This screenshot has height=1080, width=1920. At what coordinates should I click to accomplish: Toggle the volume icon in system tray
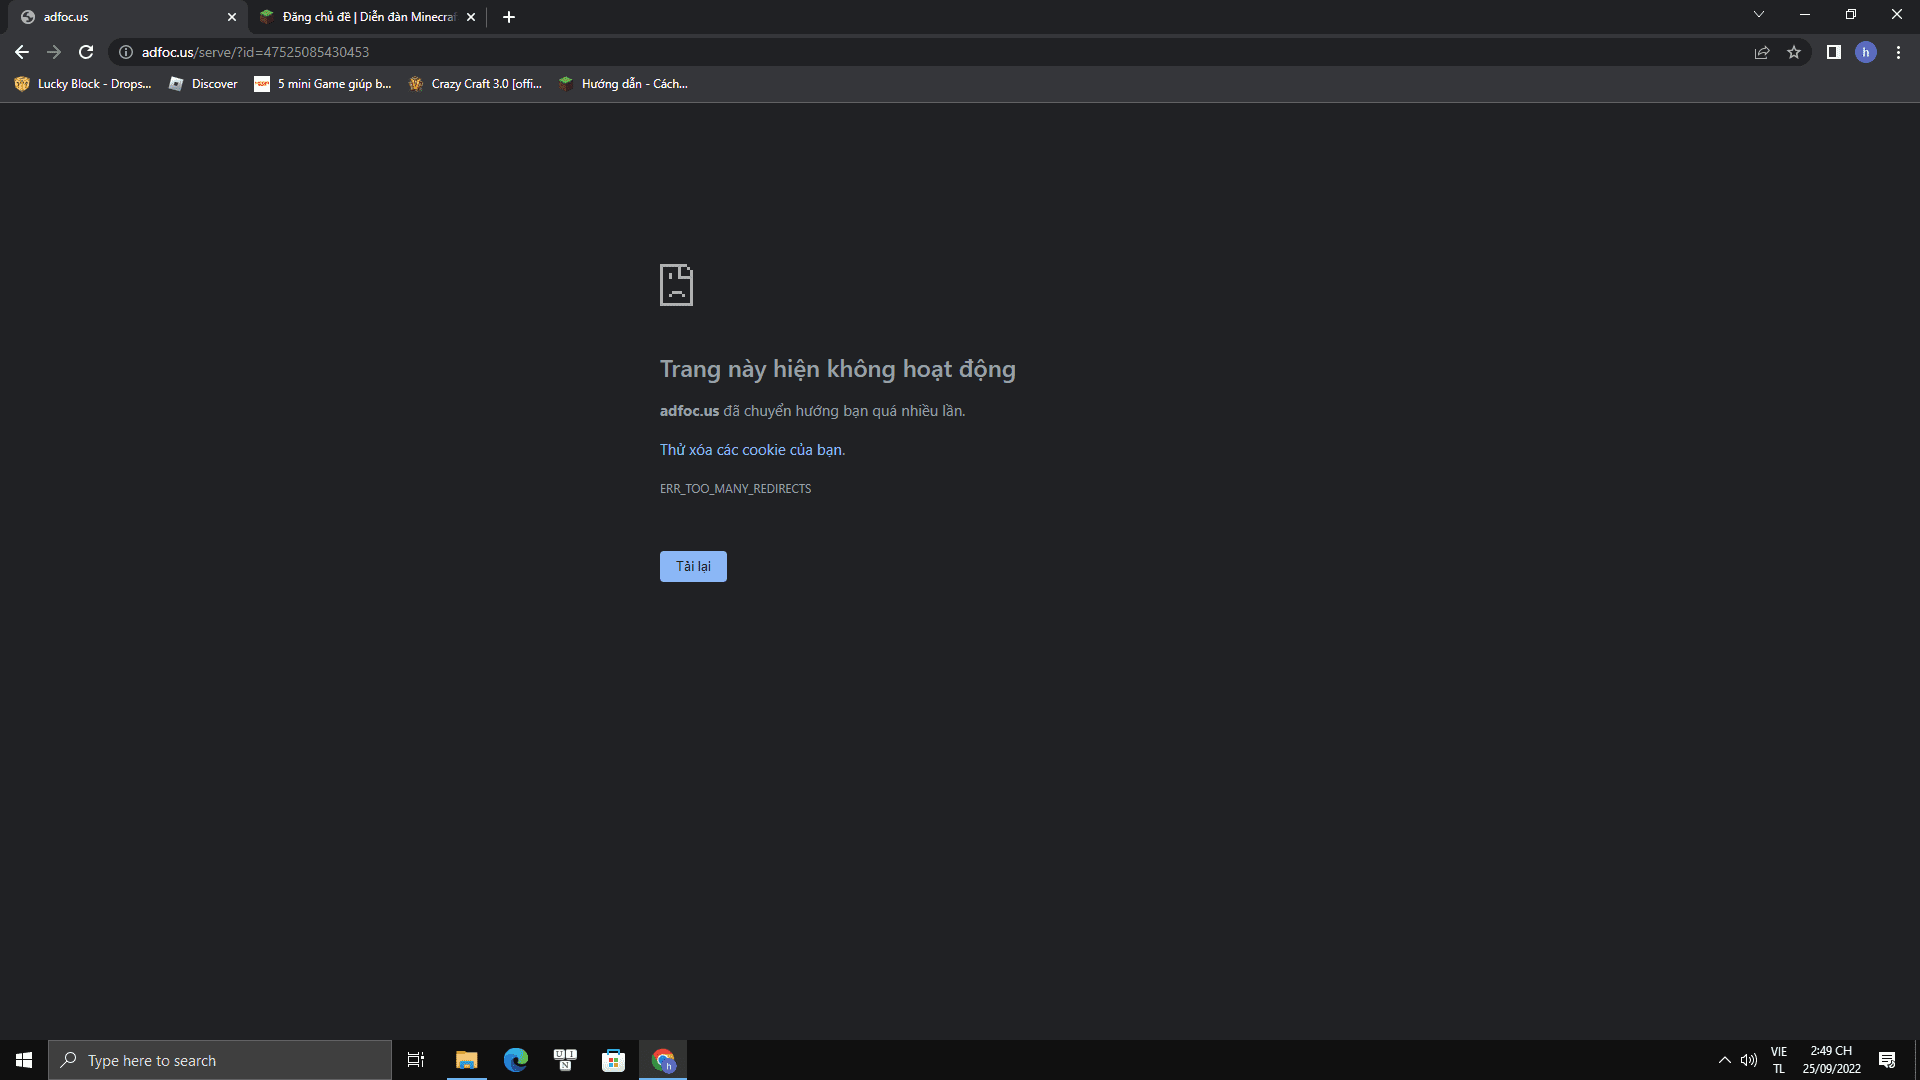click(x=1749, y=1060)
